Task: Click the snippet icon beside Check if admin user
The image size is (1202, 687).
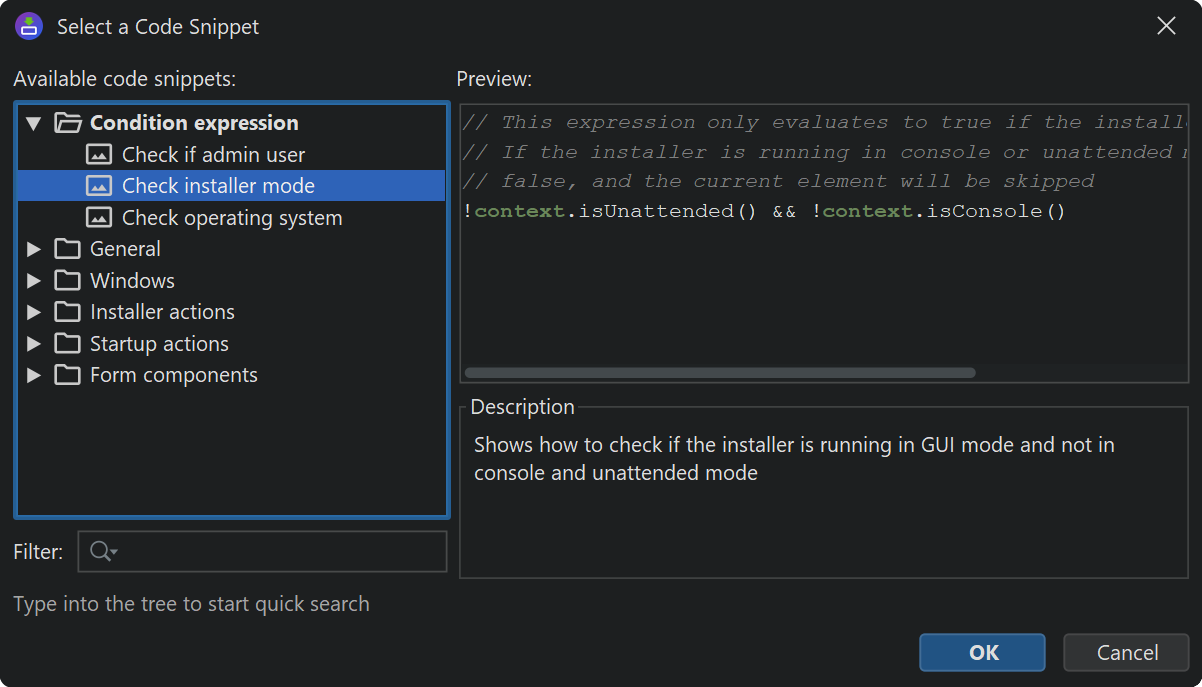Action: pyautogui.click(x=99, y=155)
